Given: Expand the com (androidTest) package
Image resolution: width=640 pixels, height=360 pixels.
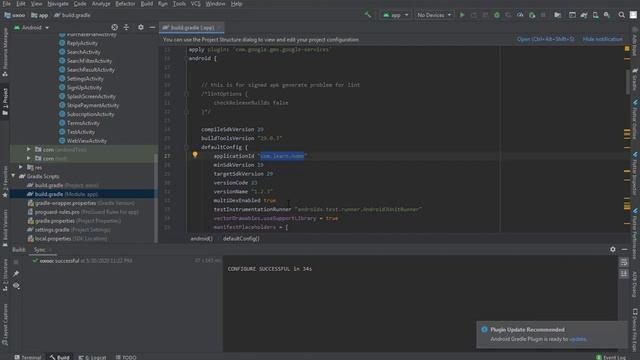Looking at the screenshot, I should 29,150.
